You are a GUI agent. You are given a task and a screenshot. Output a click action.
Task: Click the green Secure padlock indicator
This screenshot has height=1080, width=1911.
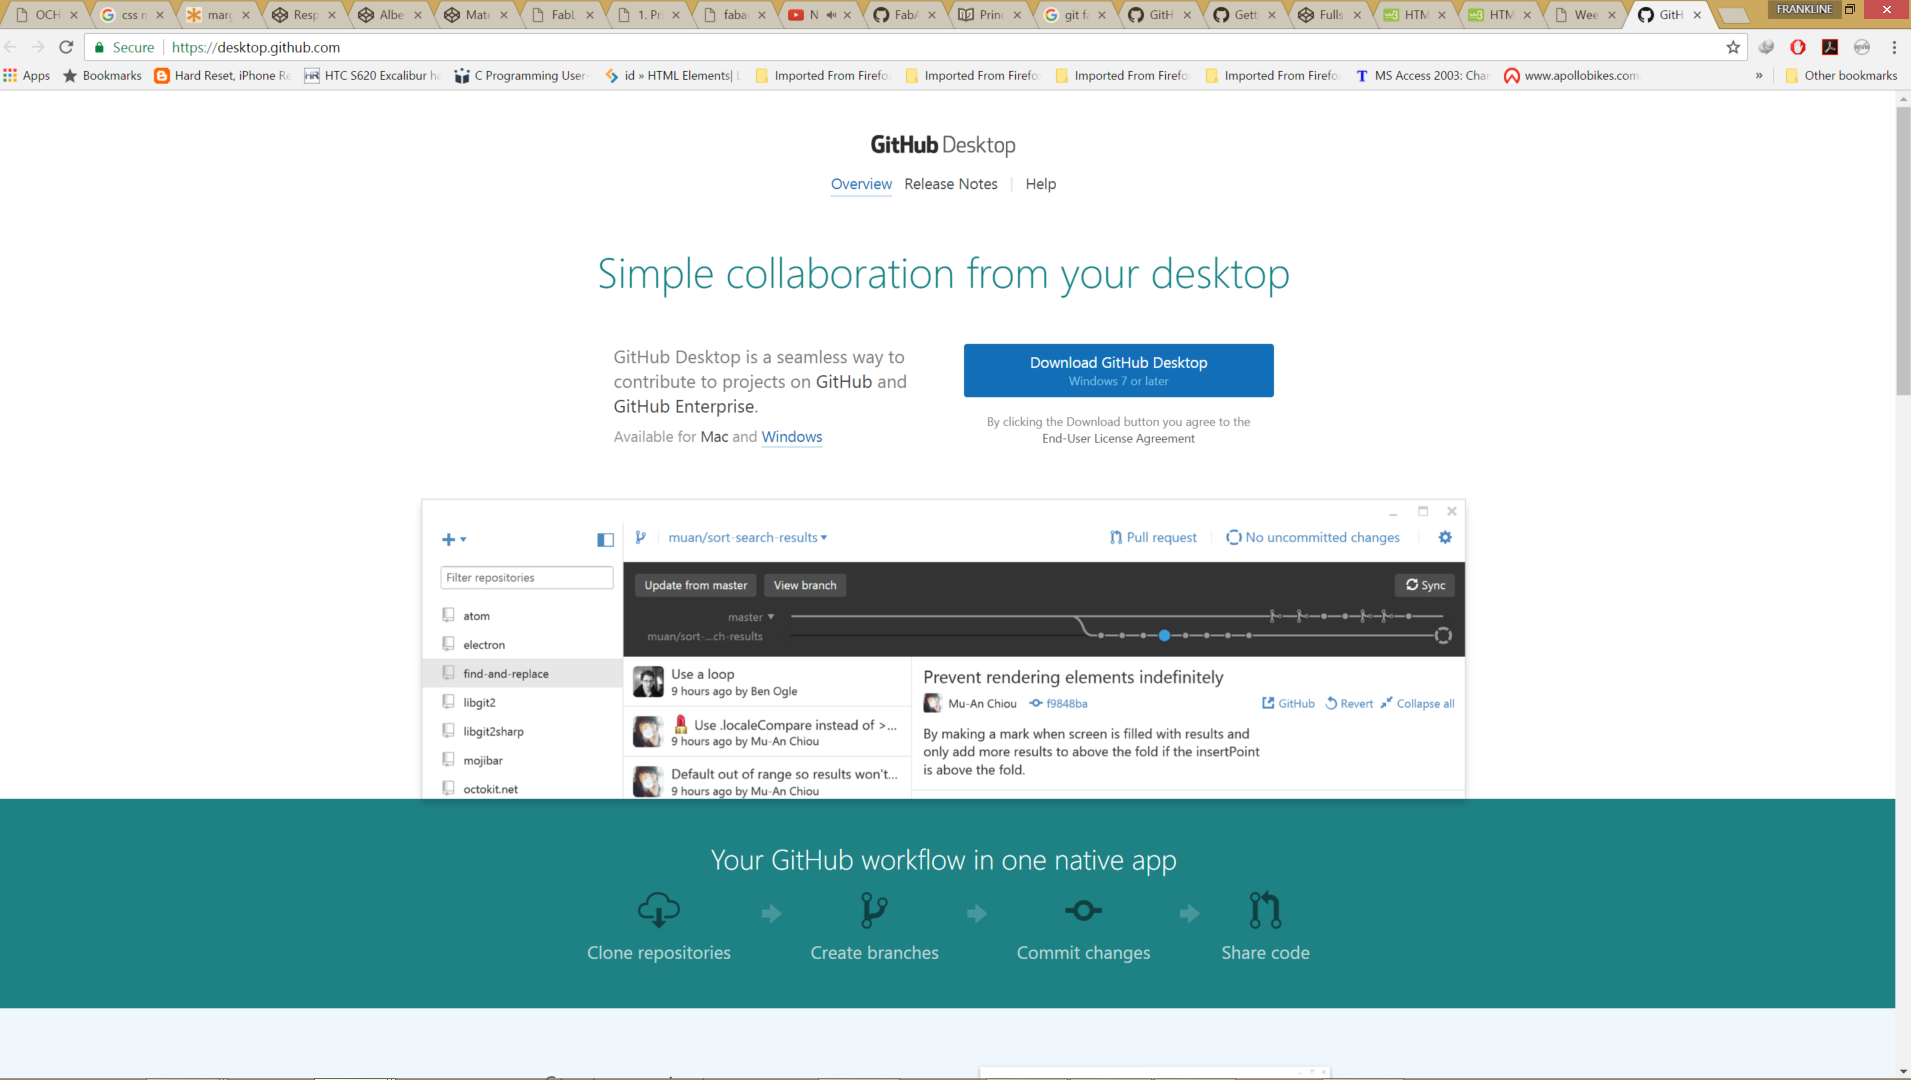coord(124,47)
